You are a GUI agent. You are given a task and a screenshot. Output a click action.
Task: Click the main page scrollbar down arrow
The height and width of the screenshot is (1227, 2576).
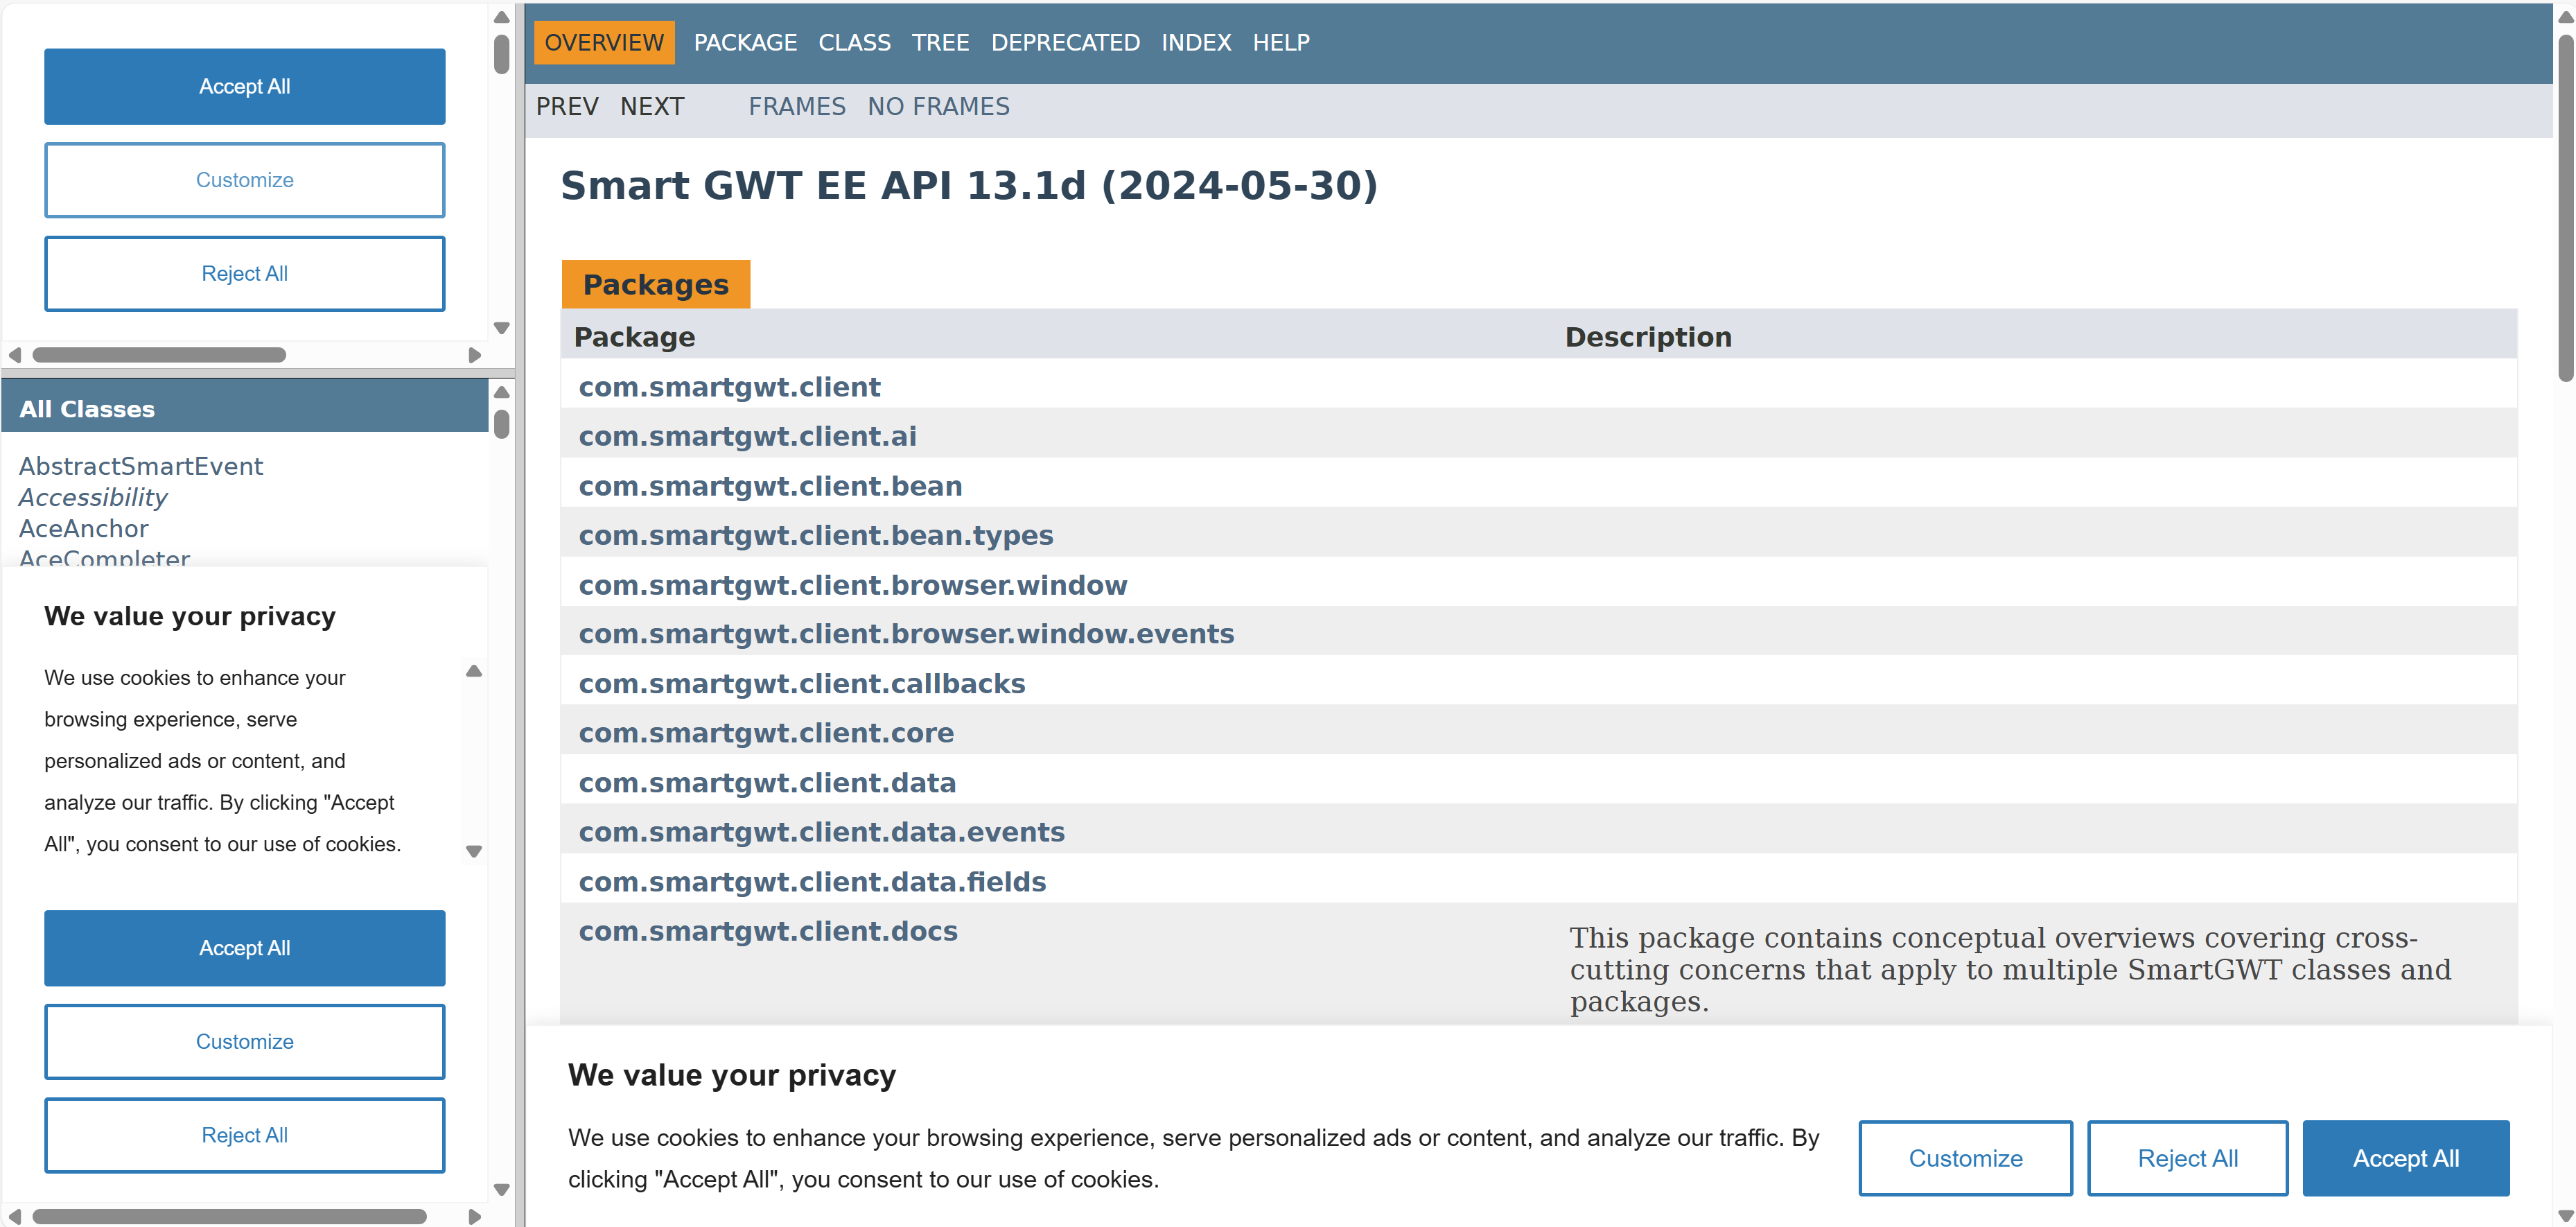pos(2566,1216)
